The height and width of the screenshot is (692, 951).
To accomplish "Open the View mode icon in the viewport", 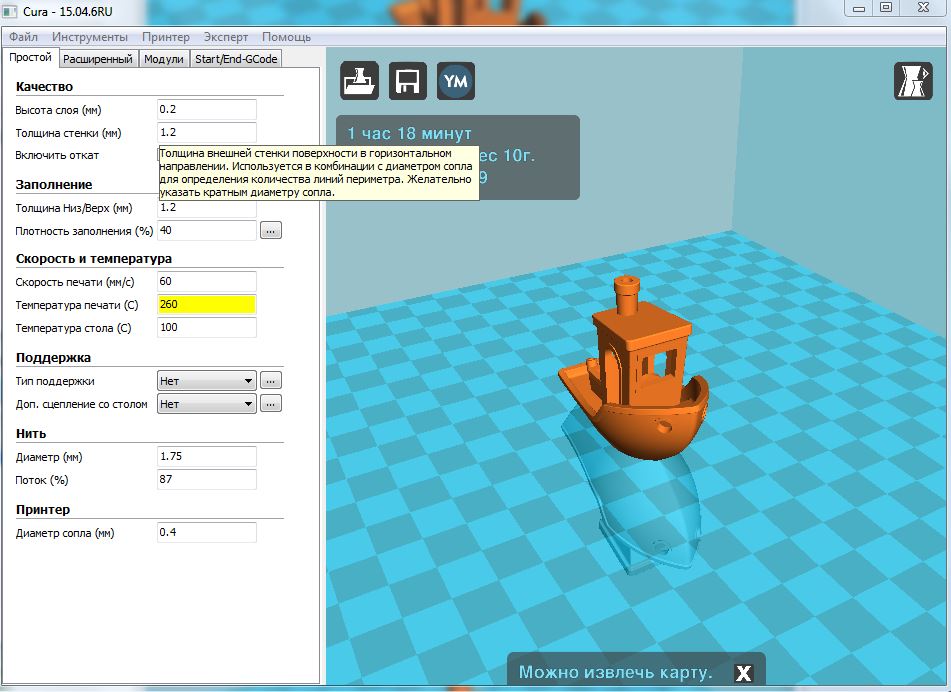I will (x=912, y=81).
